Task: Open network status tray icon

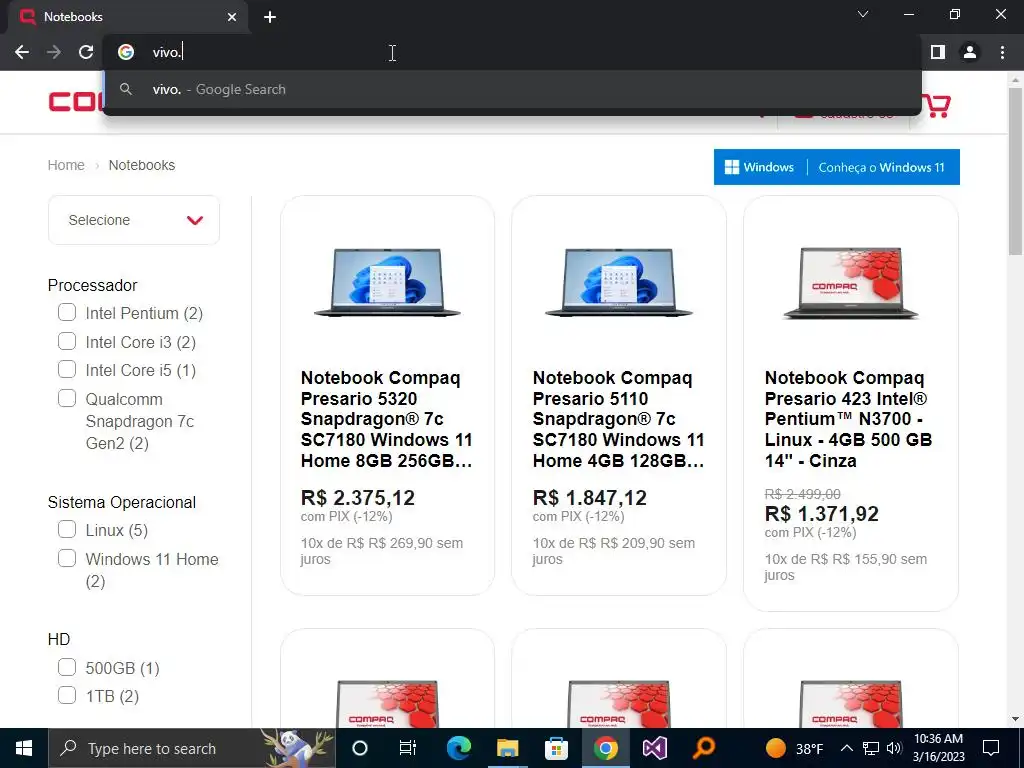Action: click(x=871, y=748)
